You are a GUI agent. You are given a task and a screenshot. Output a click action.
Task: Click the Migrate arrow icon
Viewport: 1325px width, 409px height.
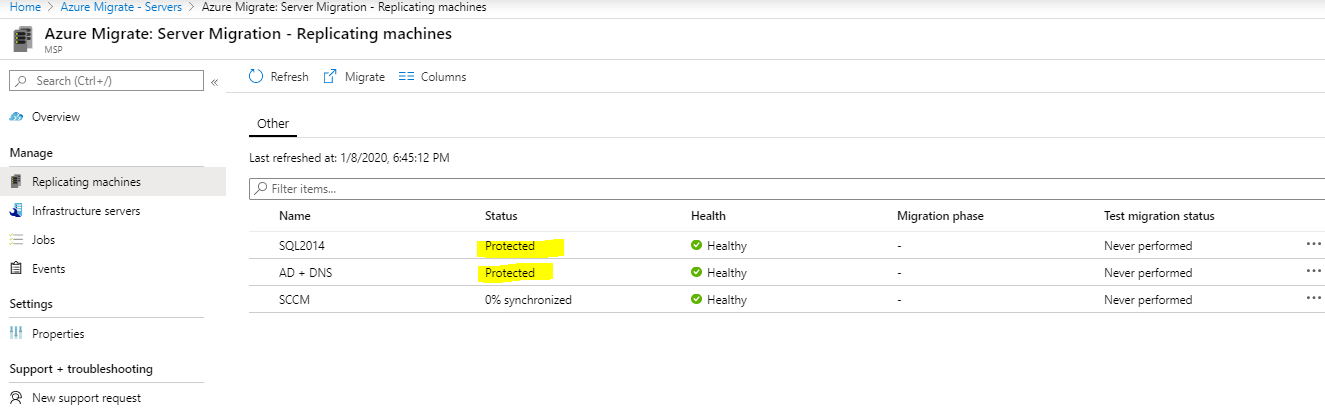coord(330,77)
